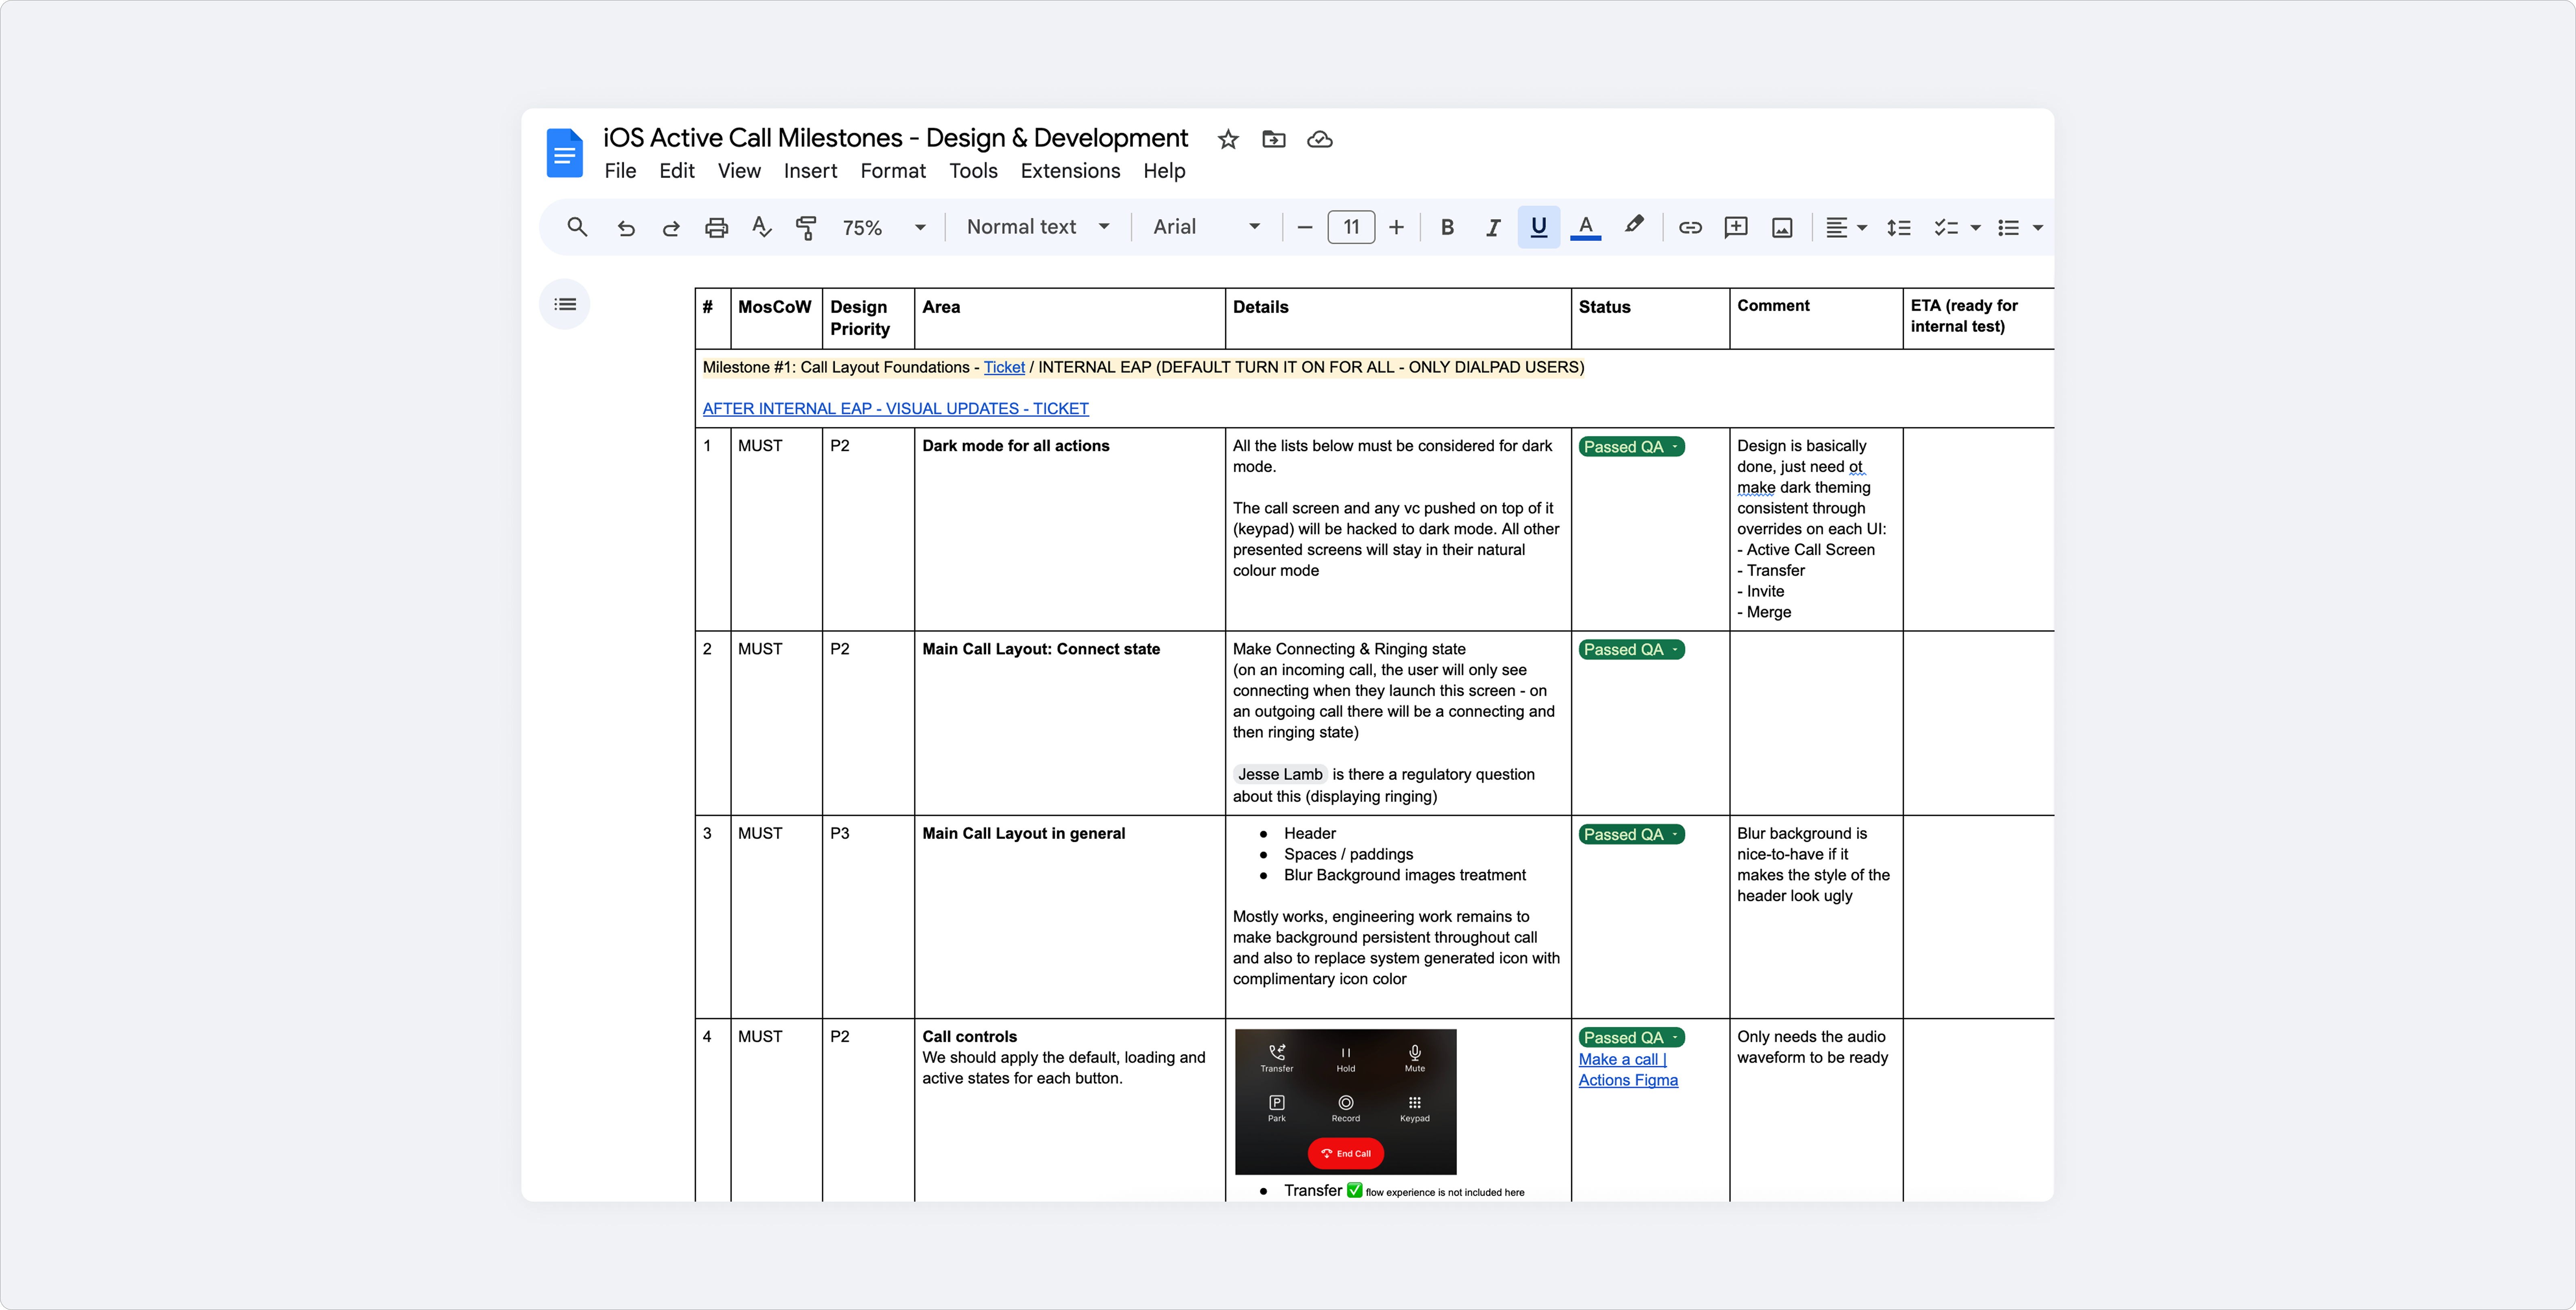Insert an image
Screen dimensions: 2576x1310
tap(1782, 227)
